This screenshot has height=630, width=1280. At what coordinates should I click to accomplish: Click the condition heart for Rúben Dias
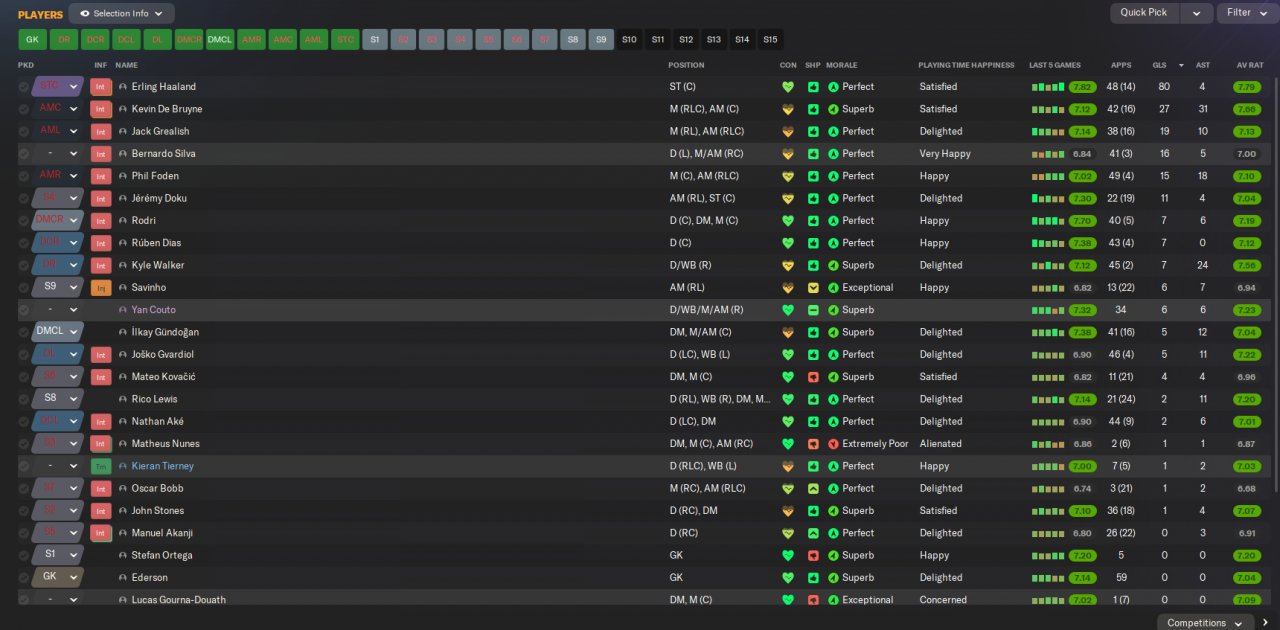pos(788,243)
